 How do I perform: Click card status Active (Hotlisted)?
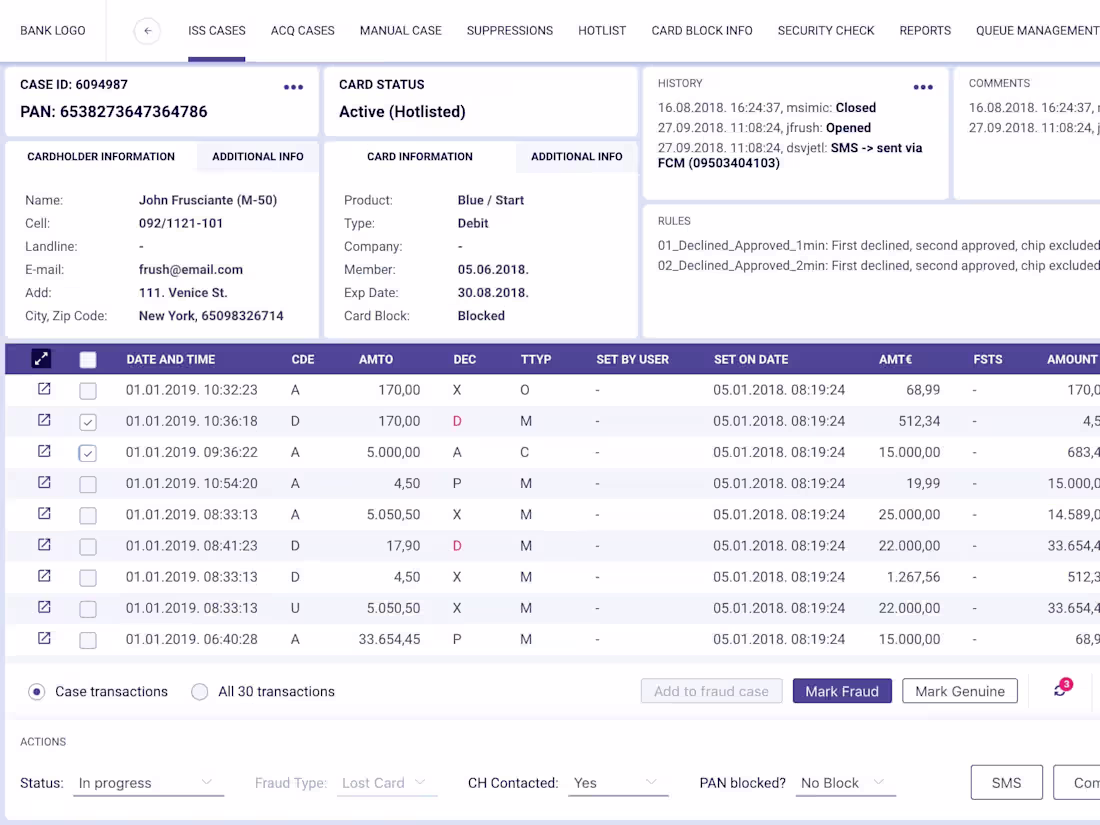pyautogui.click(x=402, y=112)
